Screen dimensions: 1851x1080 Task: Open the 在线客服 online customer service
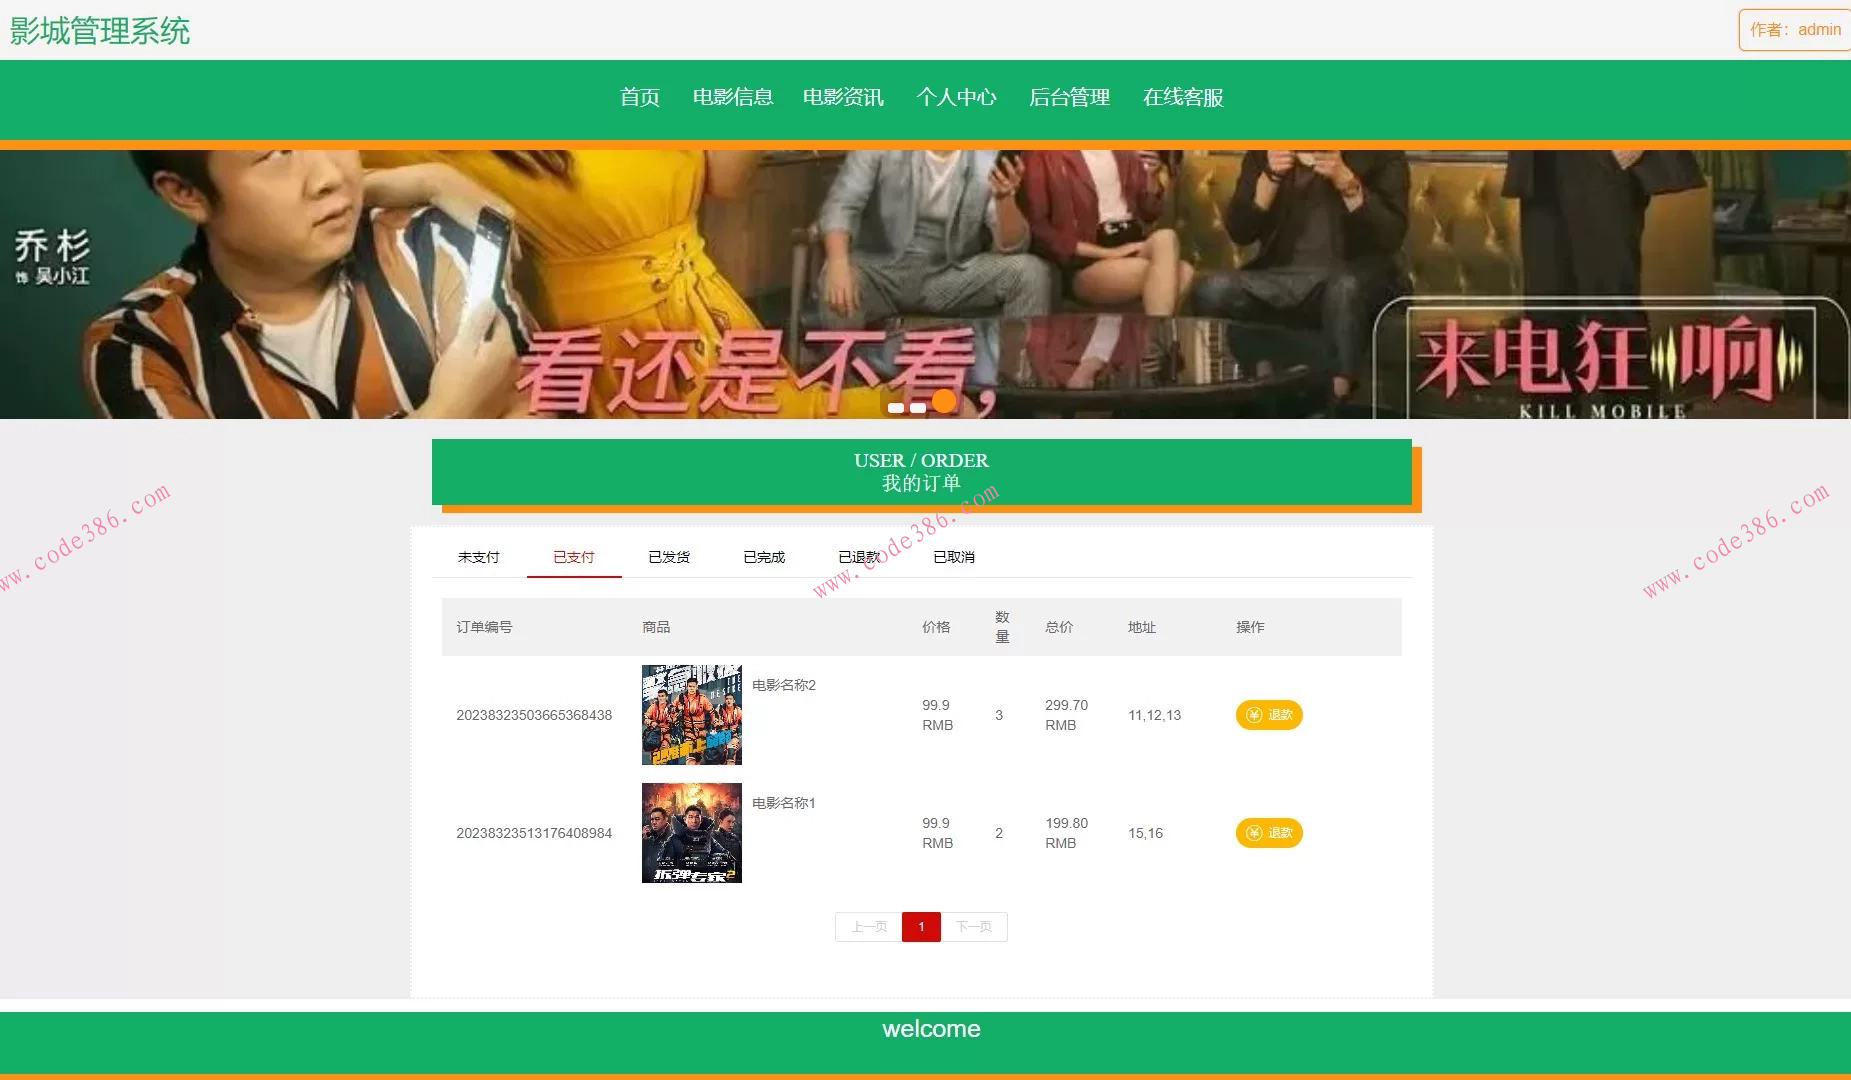(x=1184, y=97)
